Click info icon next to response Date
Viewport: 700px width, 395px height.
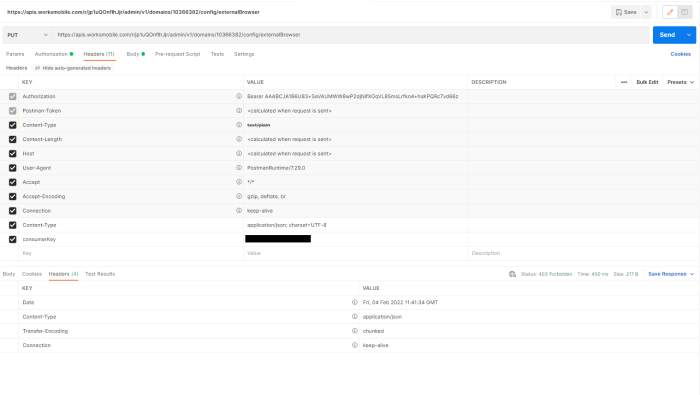354,302
